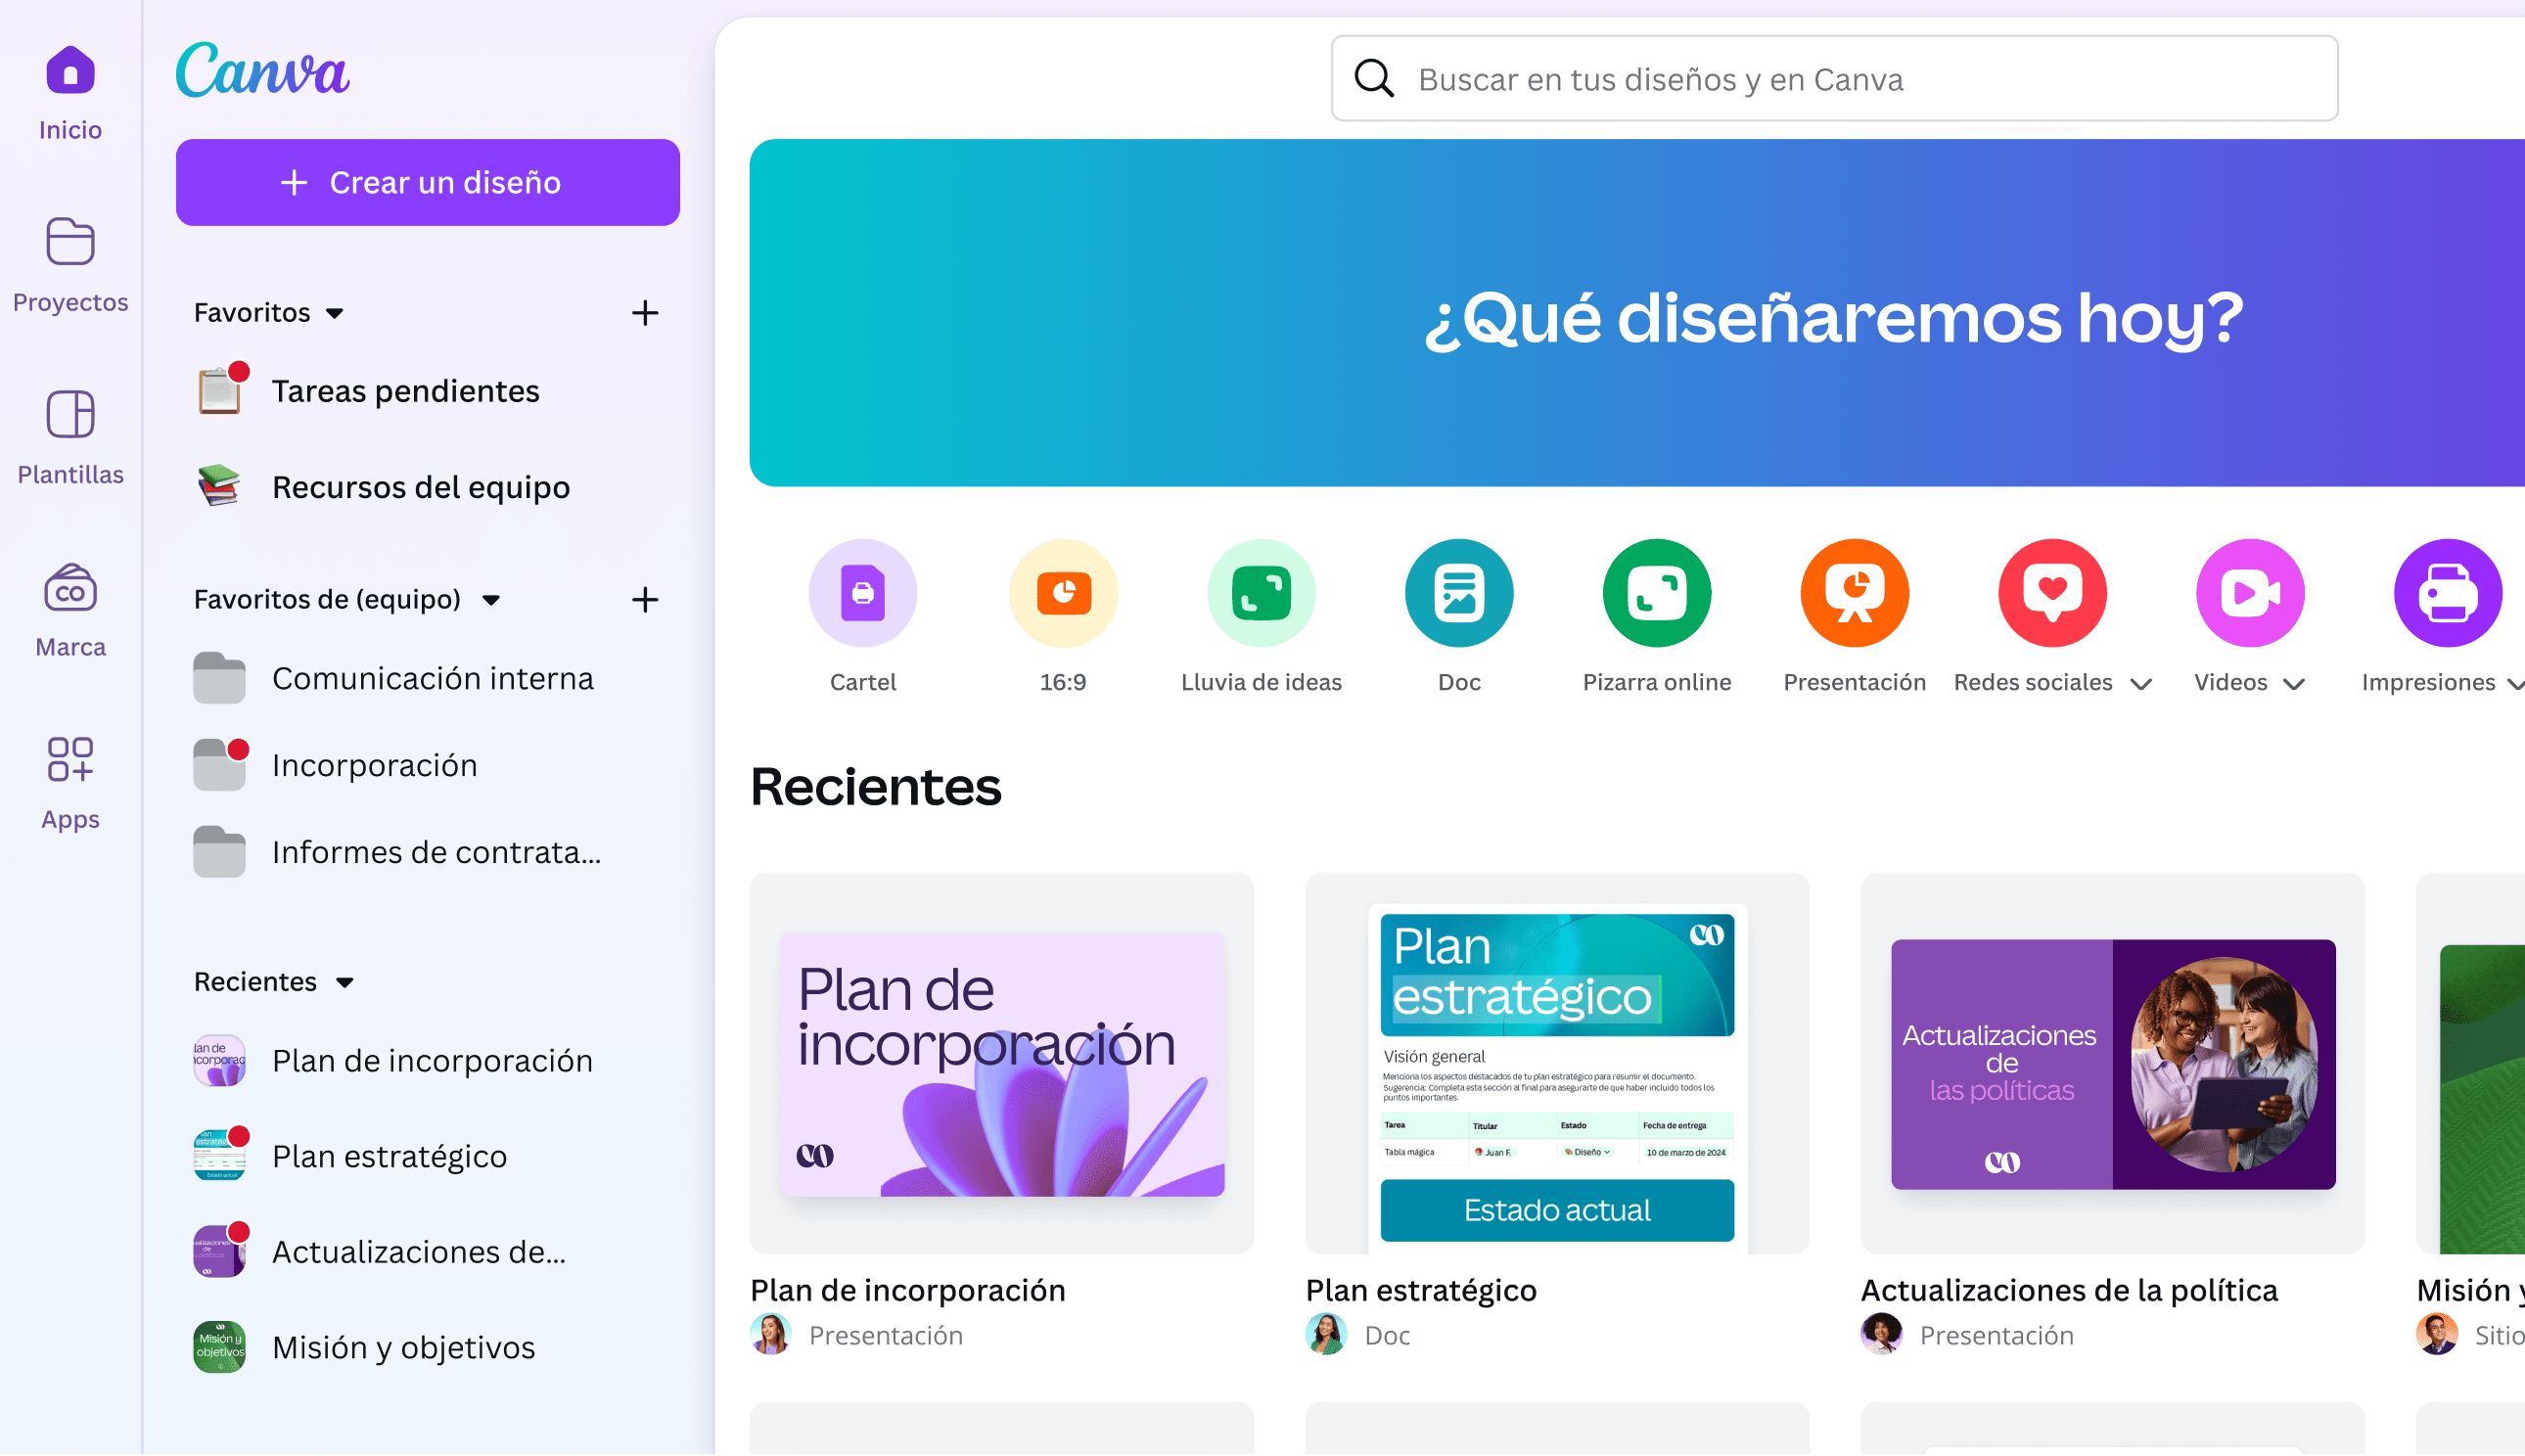Open Marca brand kit icon
The image size is (2525, 1456).
coord(70,588)
